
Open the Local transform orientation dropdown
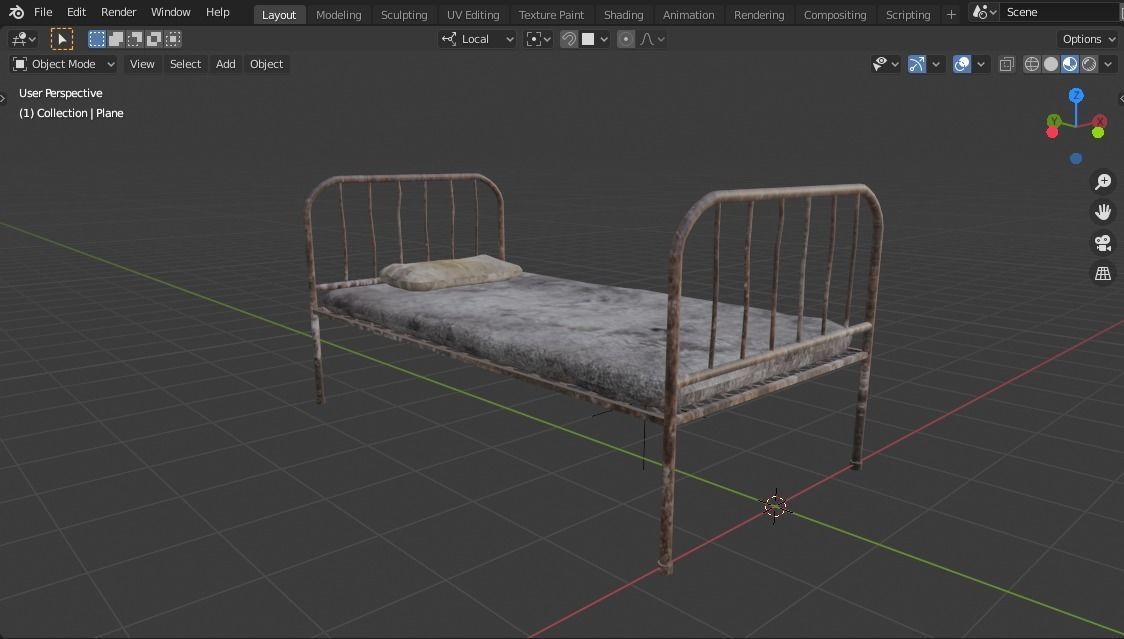pos(477,39)
